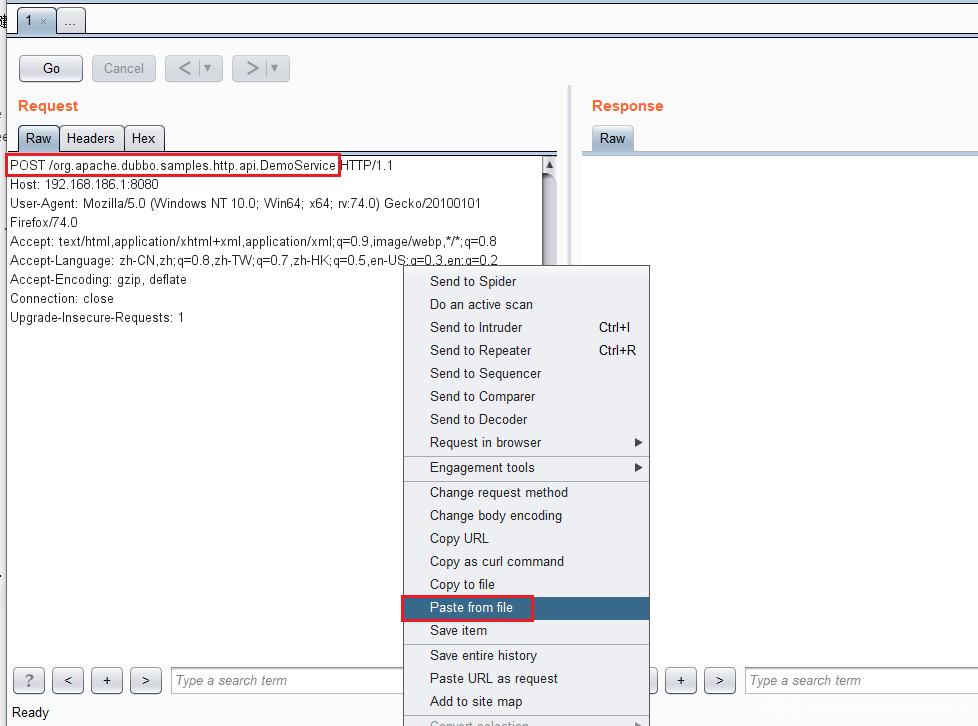Select Paste from file in context menu
Viewport: 978px width, 726px height.
(471, 608)
